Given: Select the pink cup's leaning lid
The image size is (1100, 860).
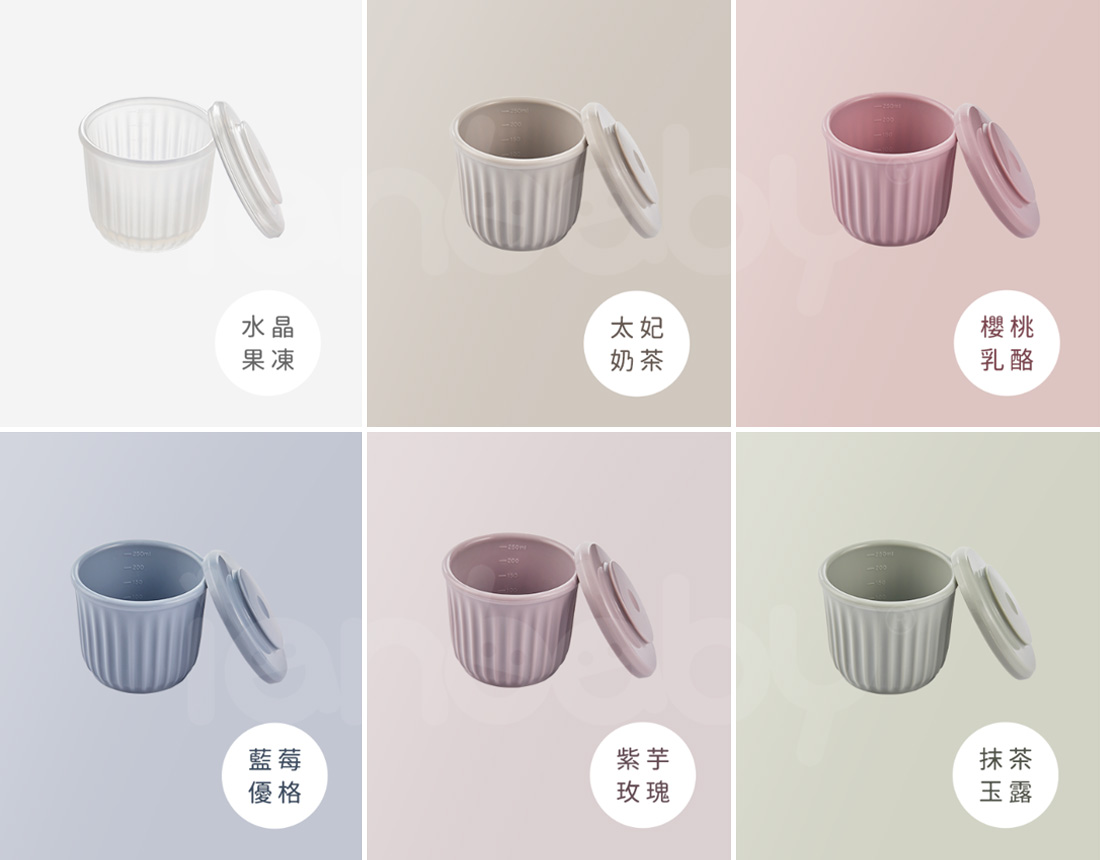Looking at the screenshot, I should click(x=997, y=171).
